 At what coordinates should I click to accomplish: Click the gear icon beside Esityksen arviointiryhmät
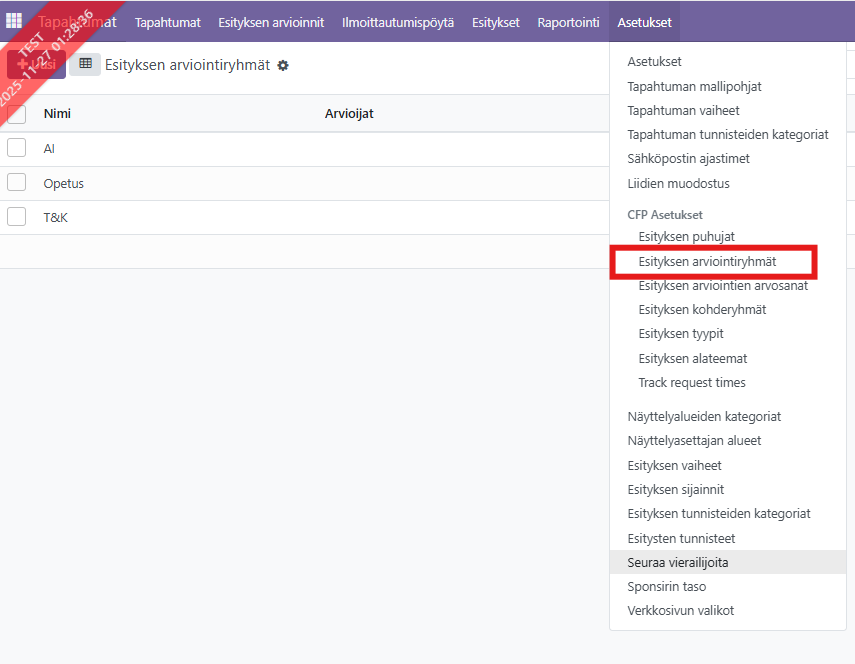click(x=283, y=65)
